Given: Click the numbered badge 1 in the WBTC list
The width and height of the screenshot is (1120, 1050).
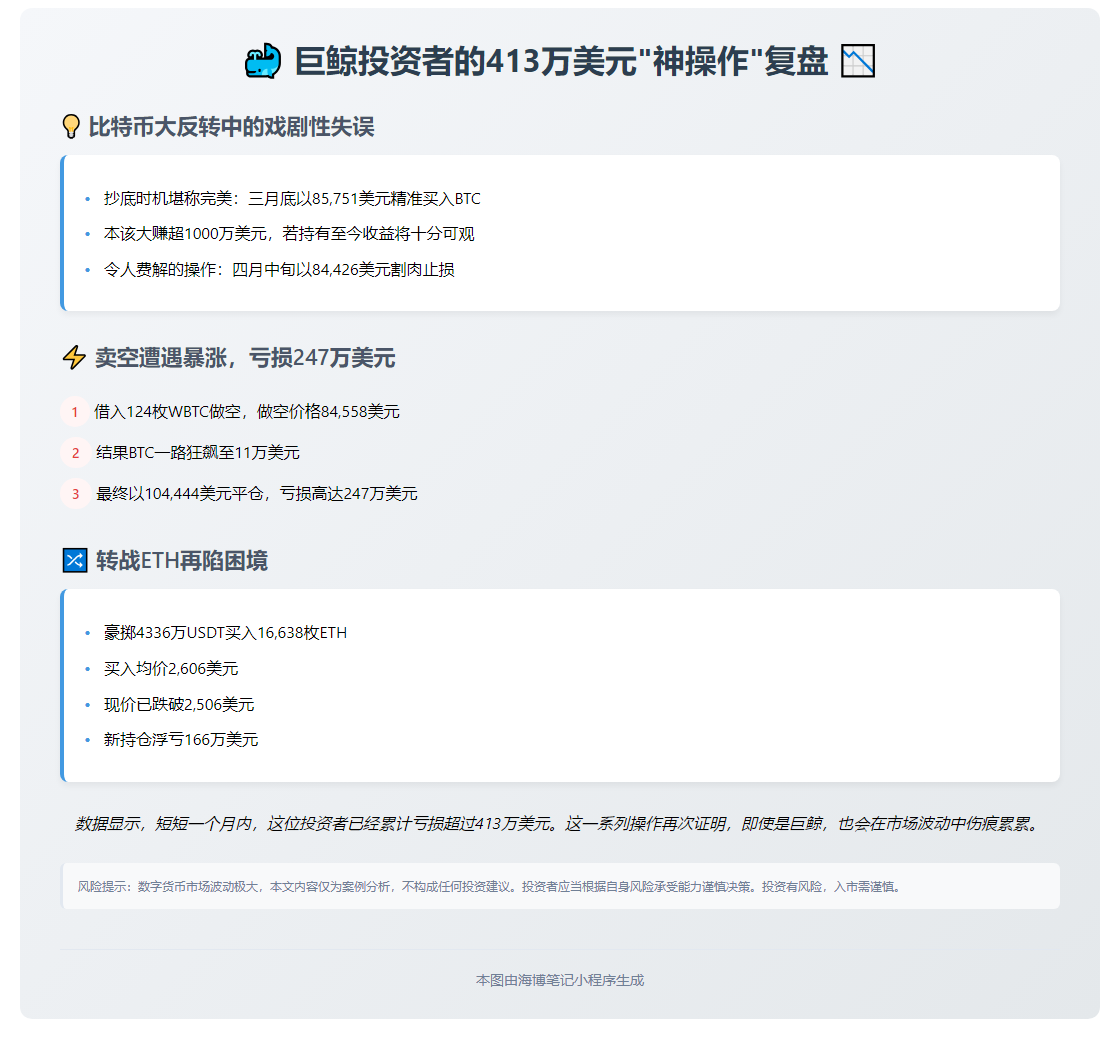Looking at the screenshot, I should (75, 411).
